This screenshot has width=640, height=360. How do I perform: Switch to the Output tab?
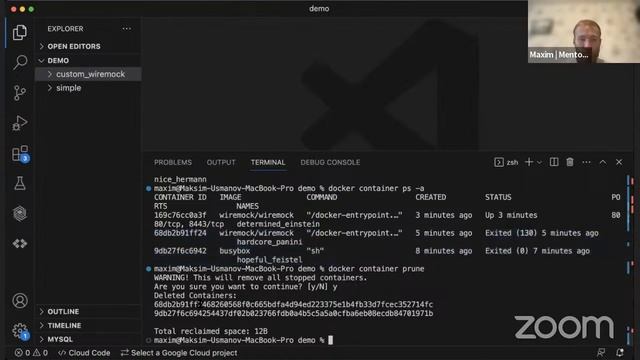tap(221, 162)
